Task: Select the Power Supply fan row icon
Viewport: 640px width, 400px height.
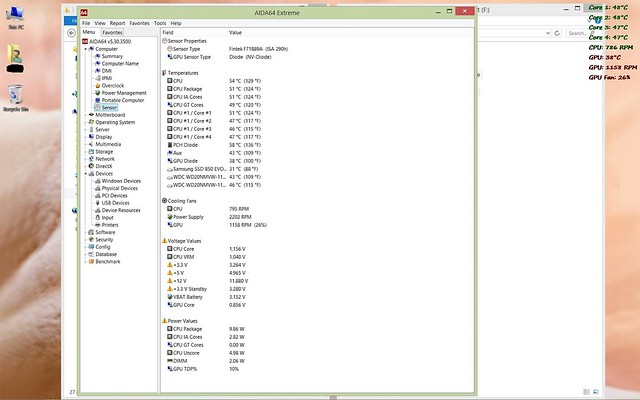Action: click(x=170, y=217)
